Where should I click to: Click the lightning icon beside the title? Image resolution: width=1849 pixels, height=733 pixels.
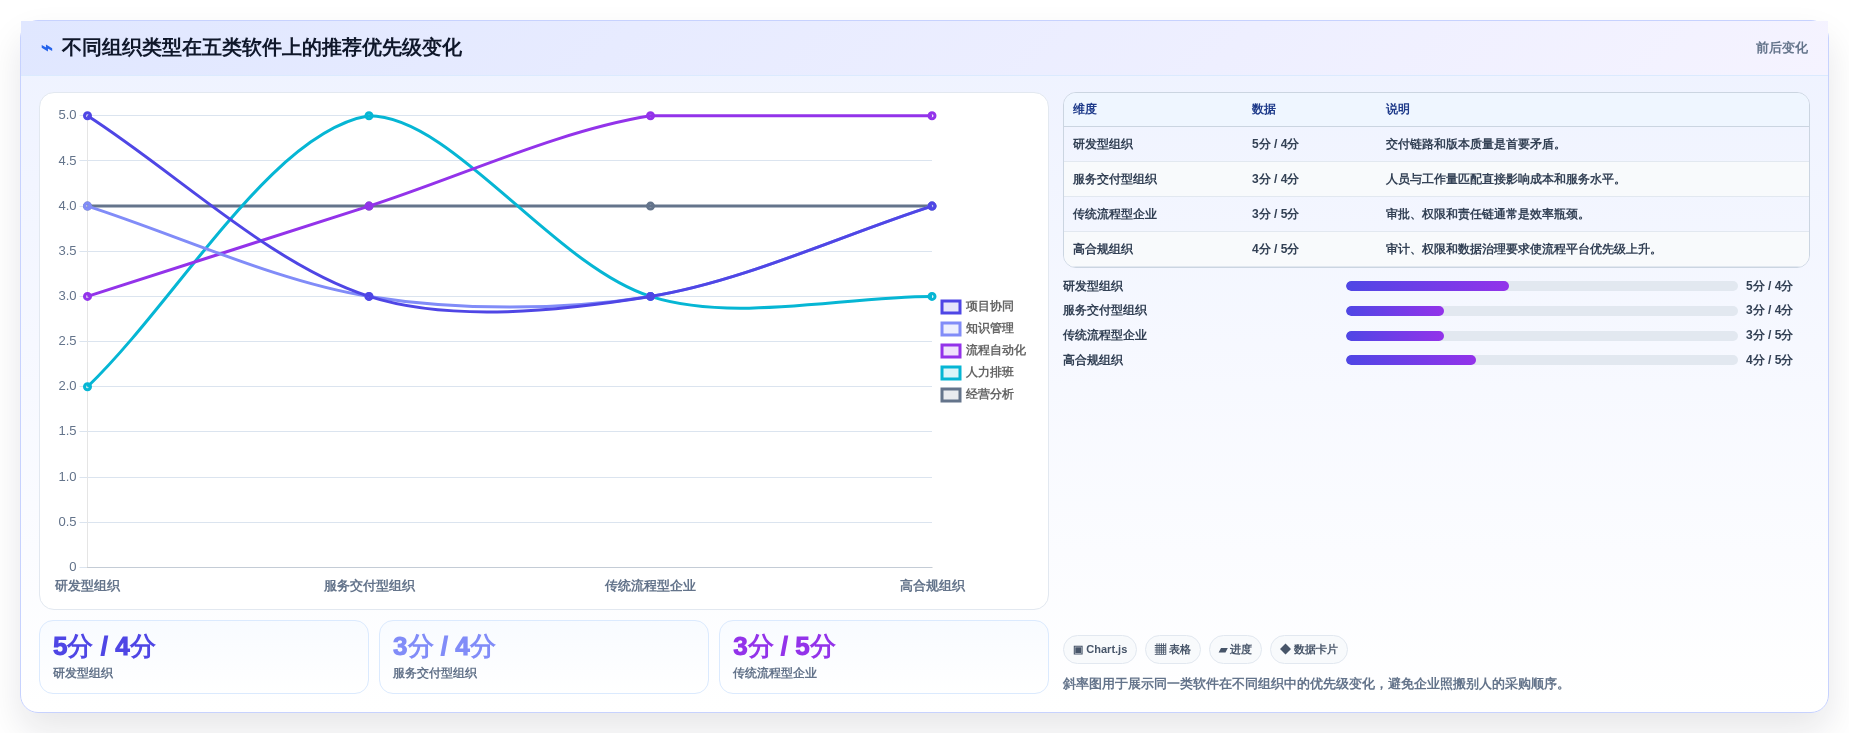[47, 48]
